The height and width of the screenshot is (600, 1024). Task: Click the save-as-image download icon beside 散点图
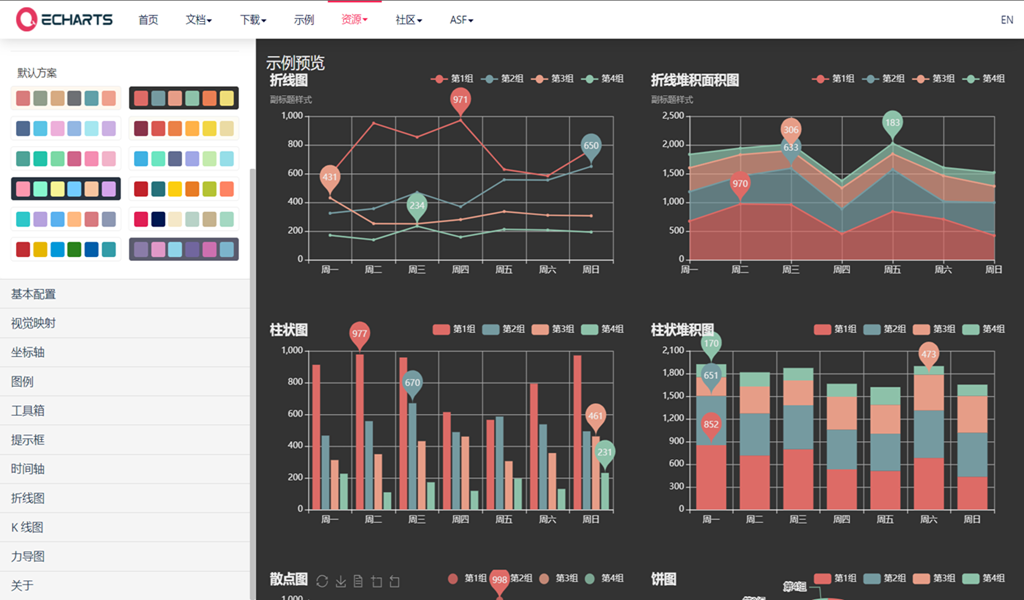pyautogui.click(x=341, y=581)
